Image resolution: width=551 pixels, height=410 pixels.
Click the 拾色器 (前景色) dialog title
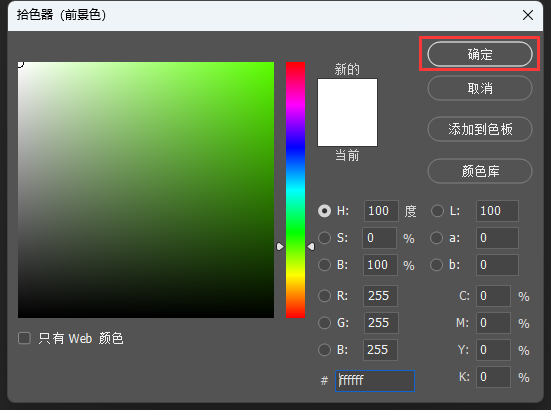pyautogui.click(x=61, y=15)
